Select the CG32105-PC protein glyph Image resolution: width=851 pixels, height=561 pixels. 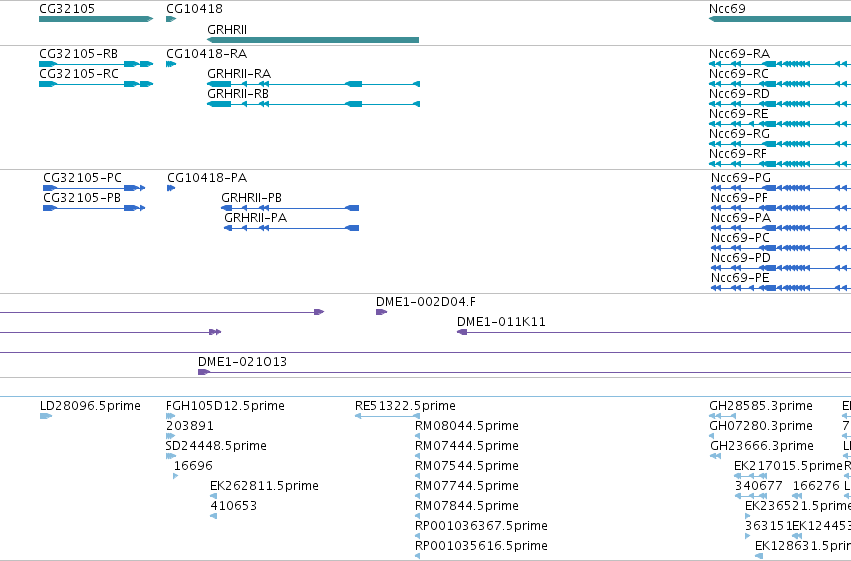[x=94, y=188]
